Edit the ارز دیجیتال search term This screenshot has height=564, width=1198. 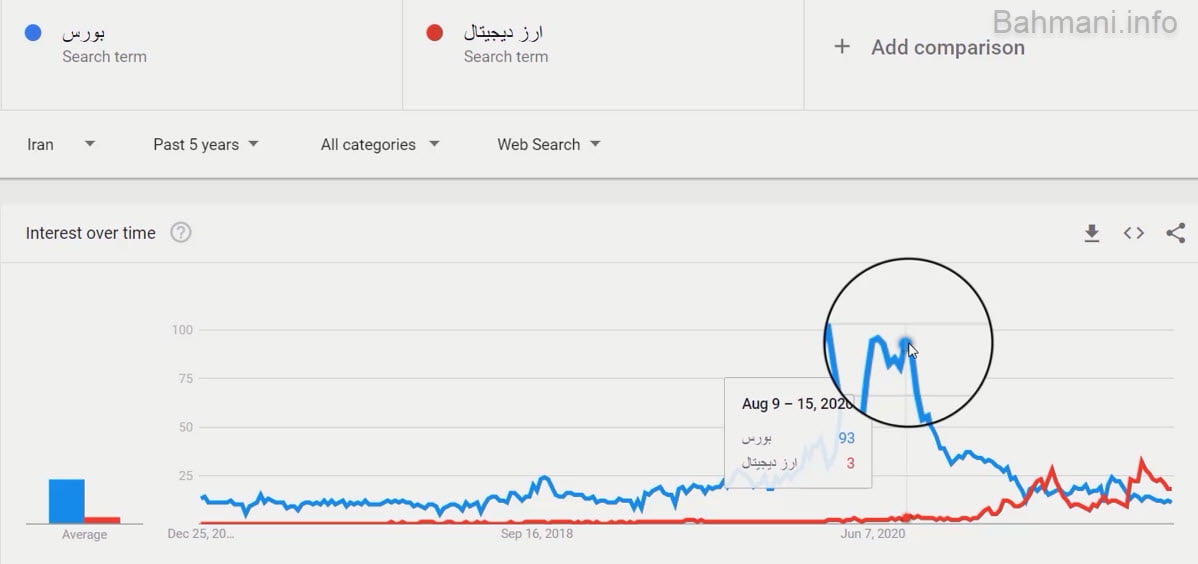tap(503, 33)
